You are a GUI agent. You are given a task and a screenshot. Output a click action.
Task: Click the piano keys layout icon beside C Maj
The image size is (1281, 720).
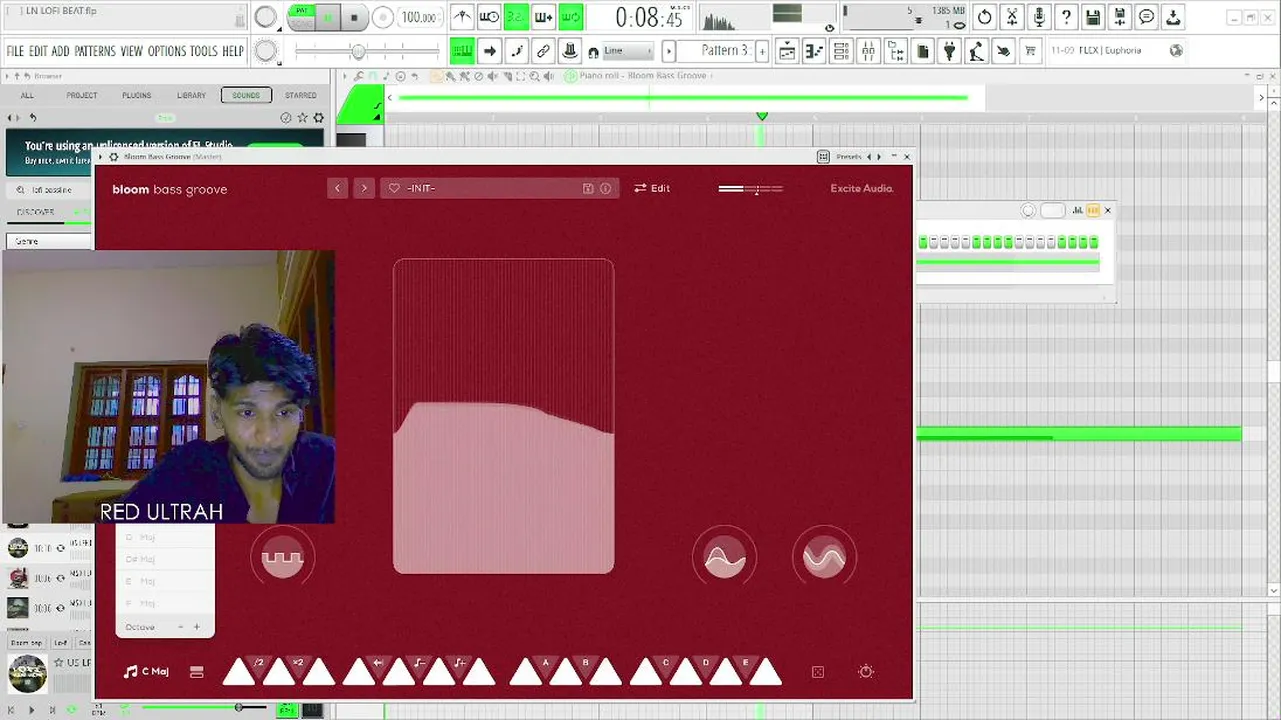196,672
